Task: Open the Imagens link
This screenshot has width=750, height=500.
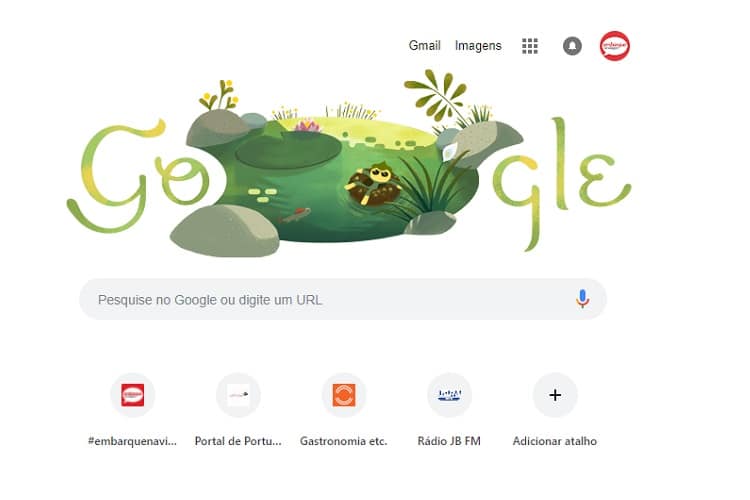Action: pos(478,45)
